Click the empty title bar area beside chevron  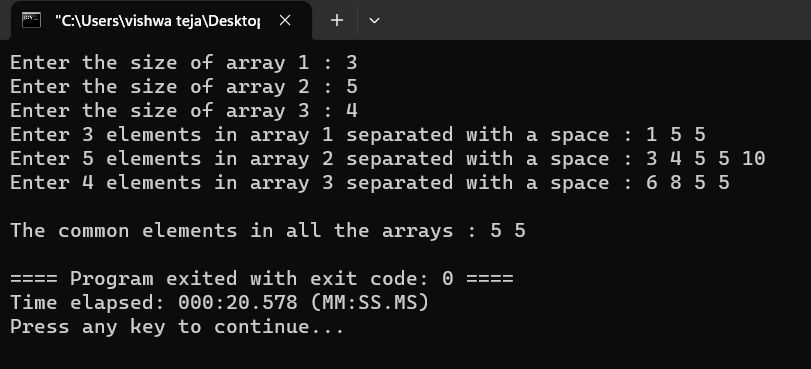click(x=597, y=20)
